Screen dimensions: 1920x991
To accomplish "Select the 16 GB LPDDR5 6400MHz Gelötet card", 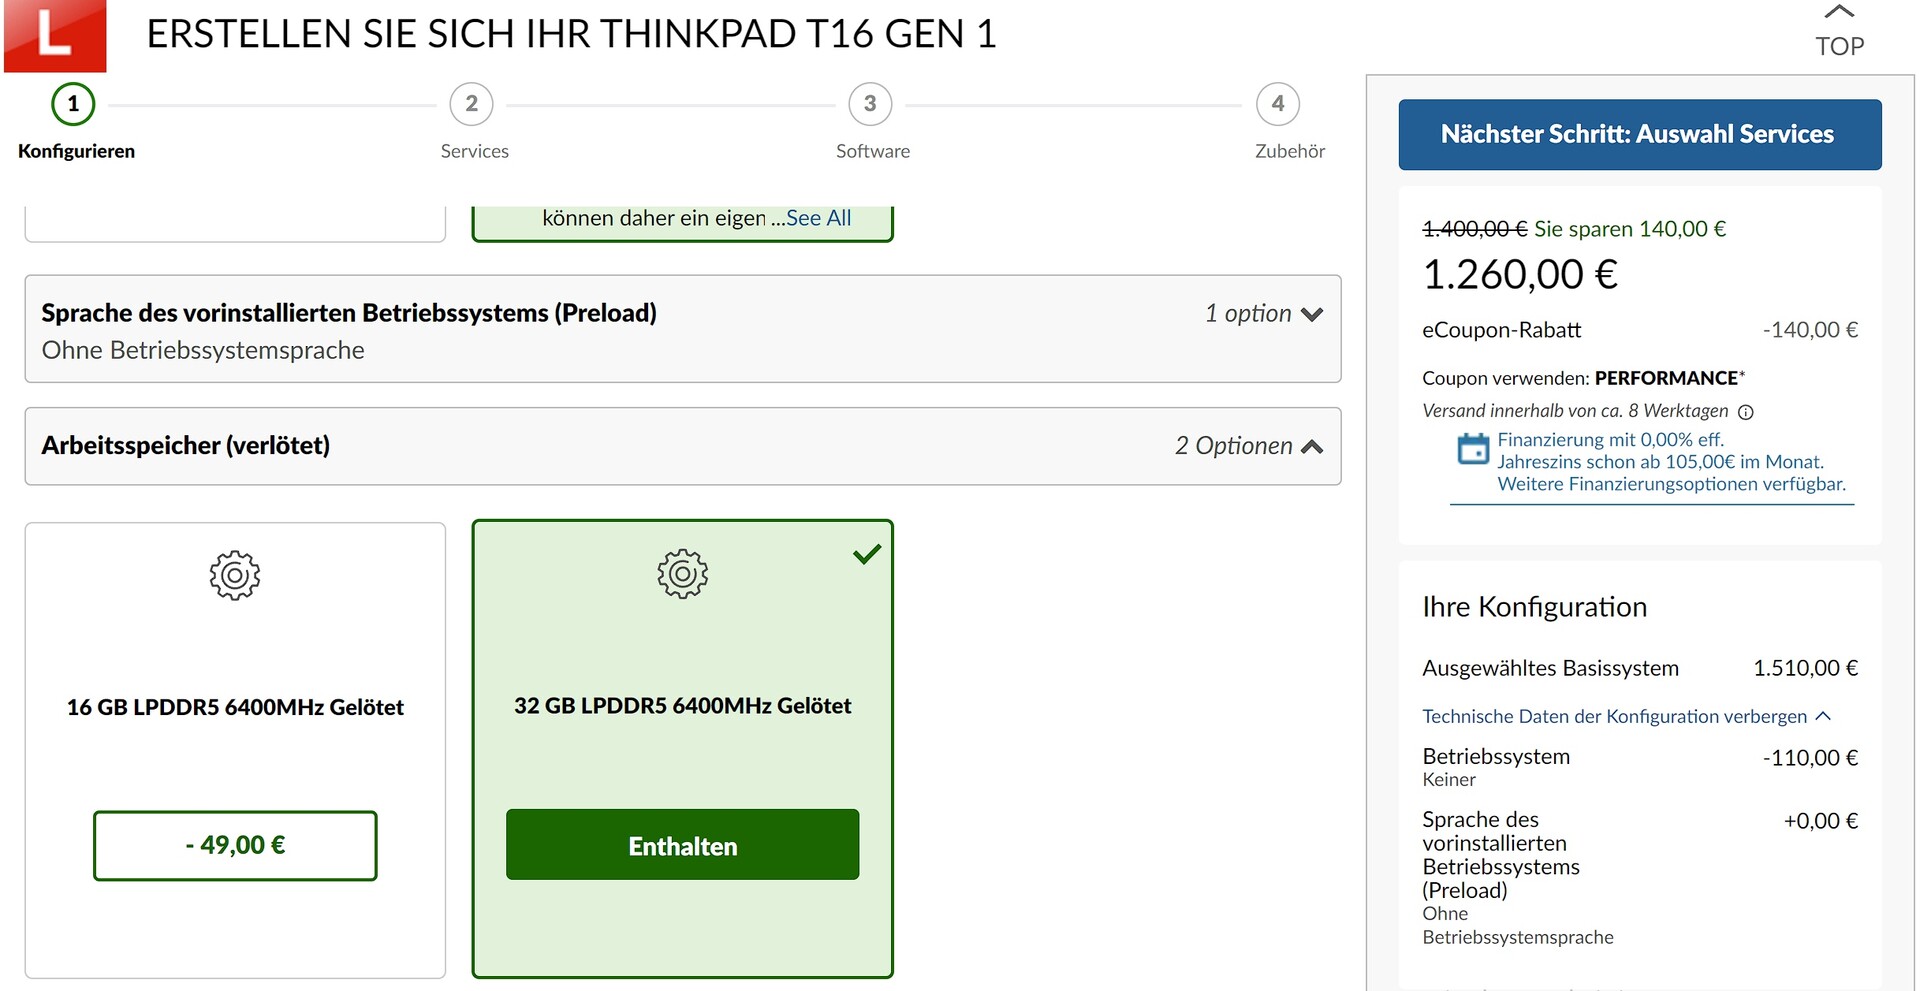I will (x=235, y=750).
